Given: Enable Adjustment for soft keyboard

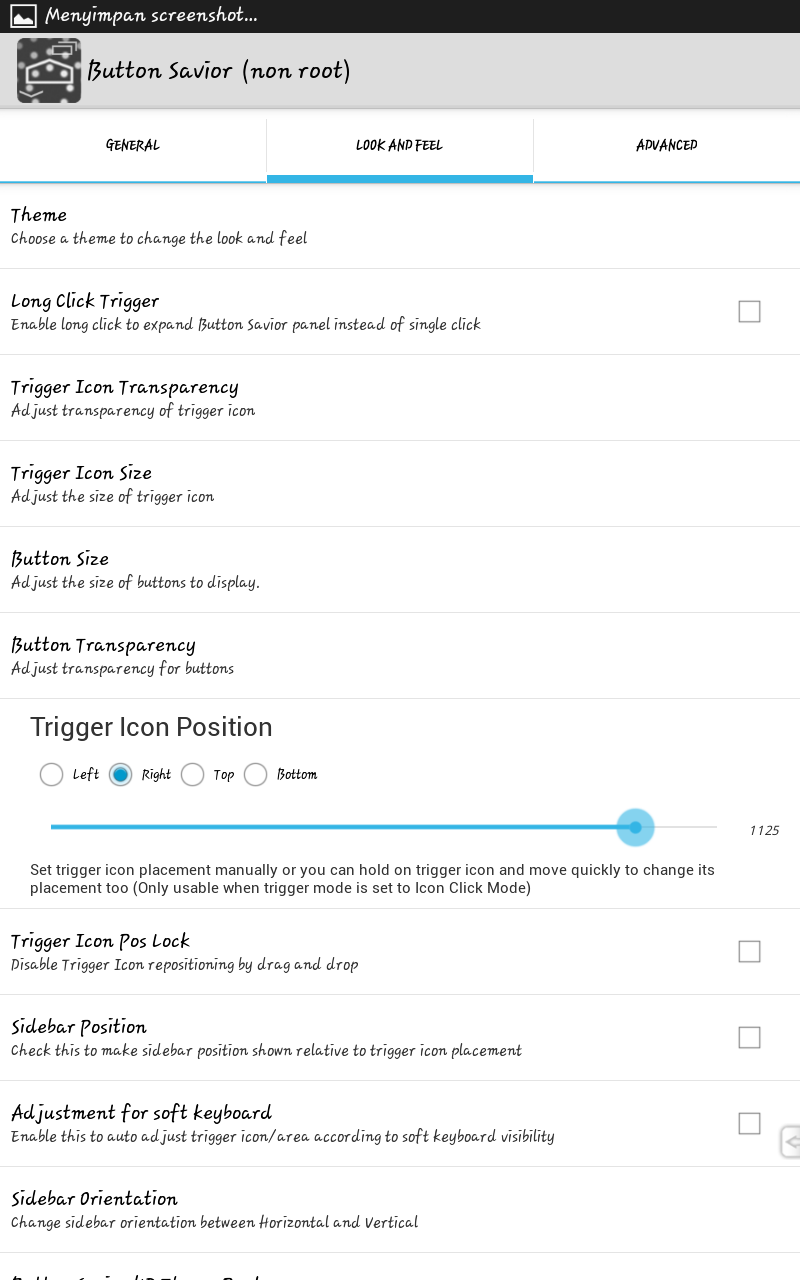Looking at the screenshot, I should coord(749,1123).
